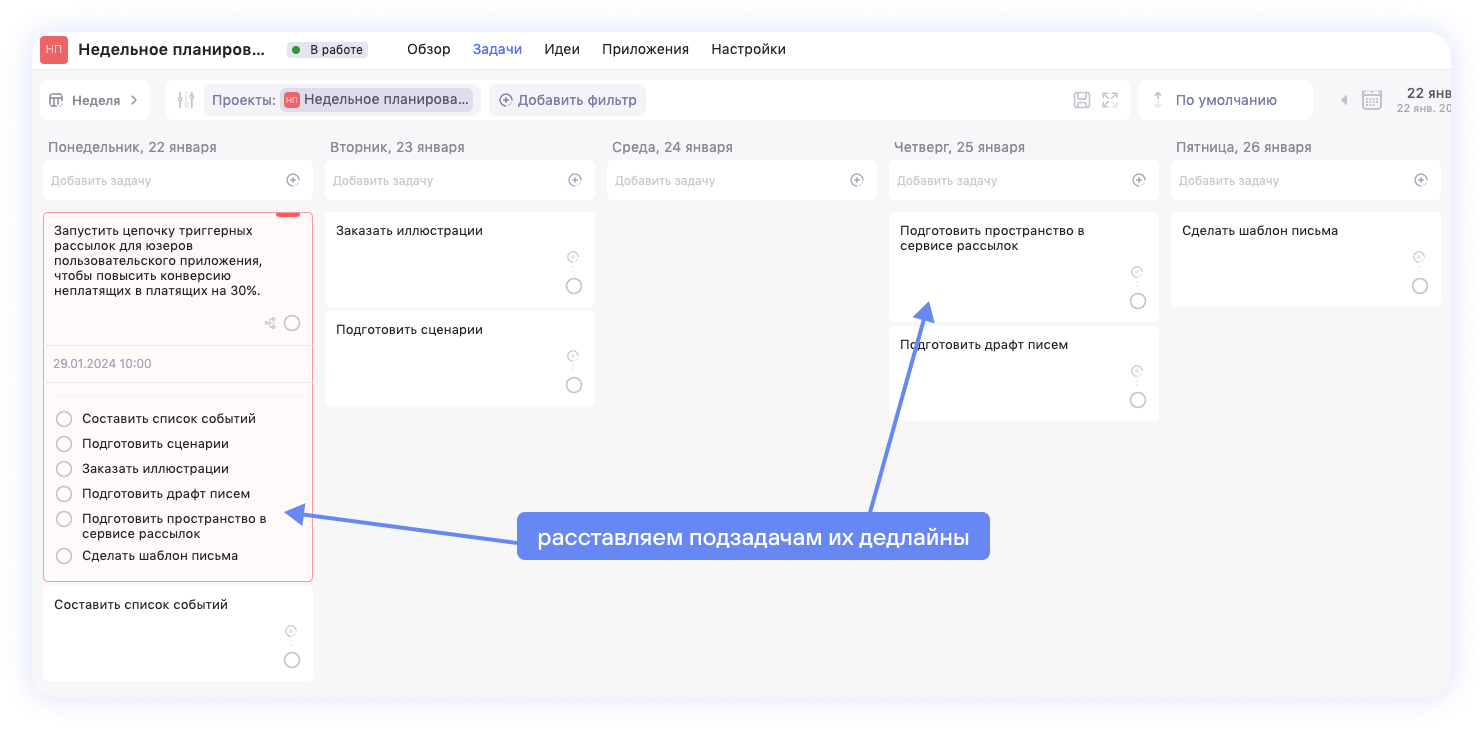Click the clock icon on Заказать иллюстрации card
Viewport: 1483px width, 729px height.
click(x=572, y=257)
